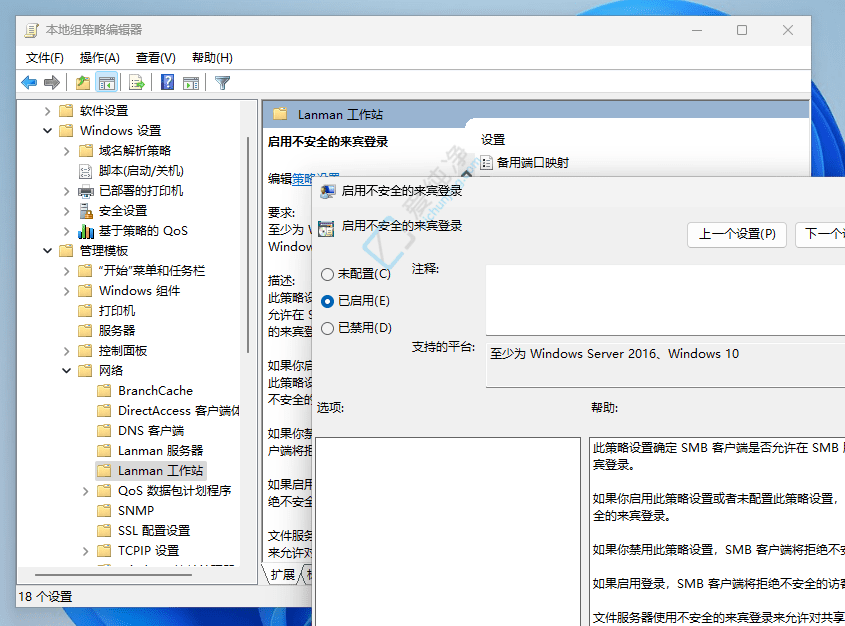The height and width of the screenshot is (626, 845).
Task: Click the 上一个设置 button
Action: tap(737, 234)
